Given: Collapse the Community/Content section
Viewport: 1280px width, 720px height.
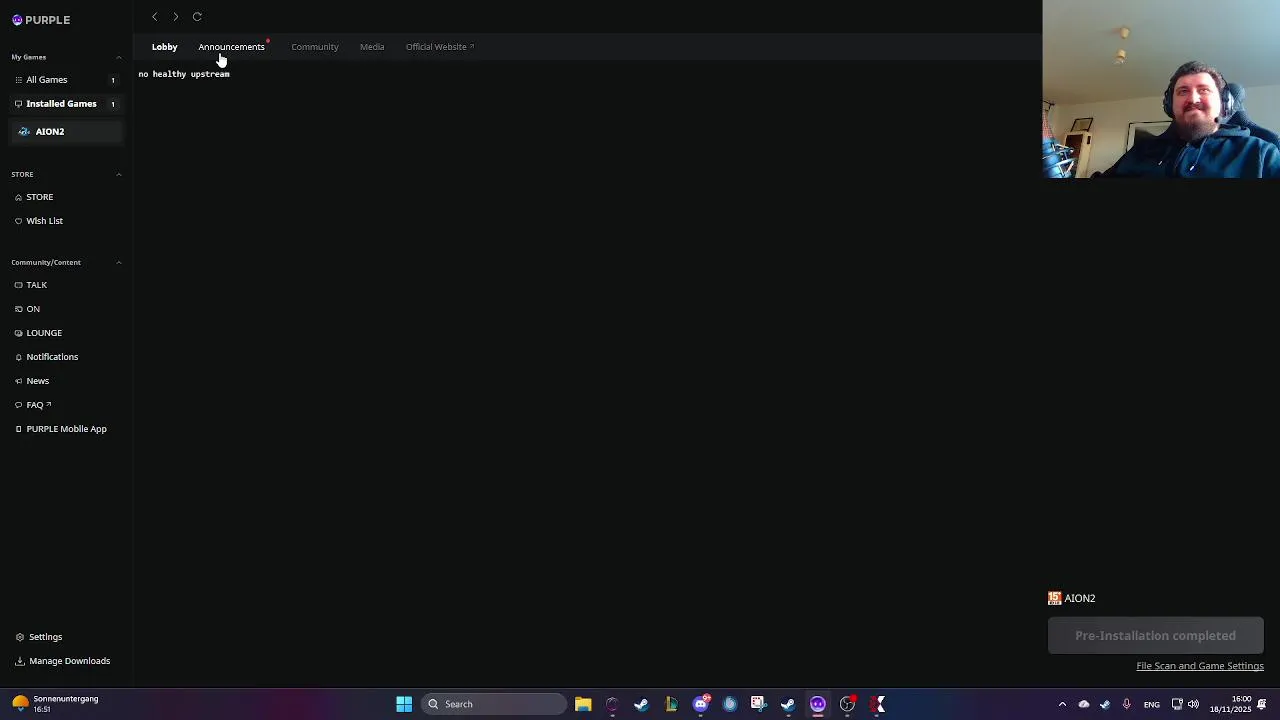Looking at the screenshot, I should [x=119, y=262].
